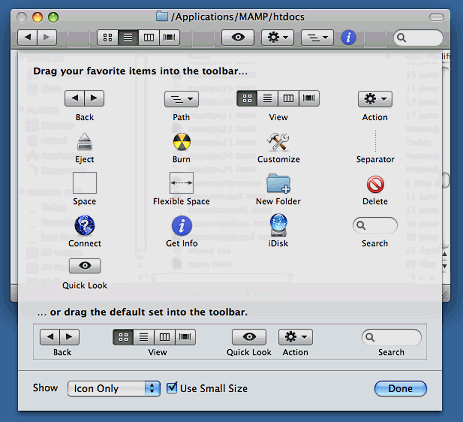Click View in the default toolbar set

(x=154, y=337)
